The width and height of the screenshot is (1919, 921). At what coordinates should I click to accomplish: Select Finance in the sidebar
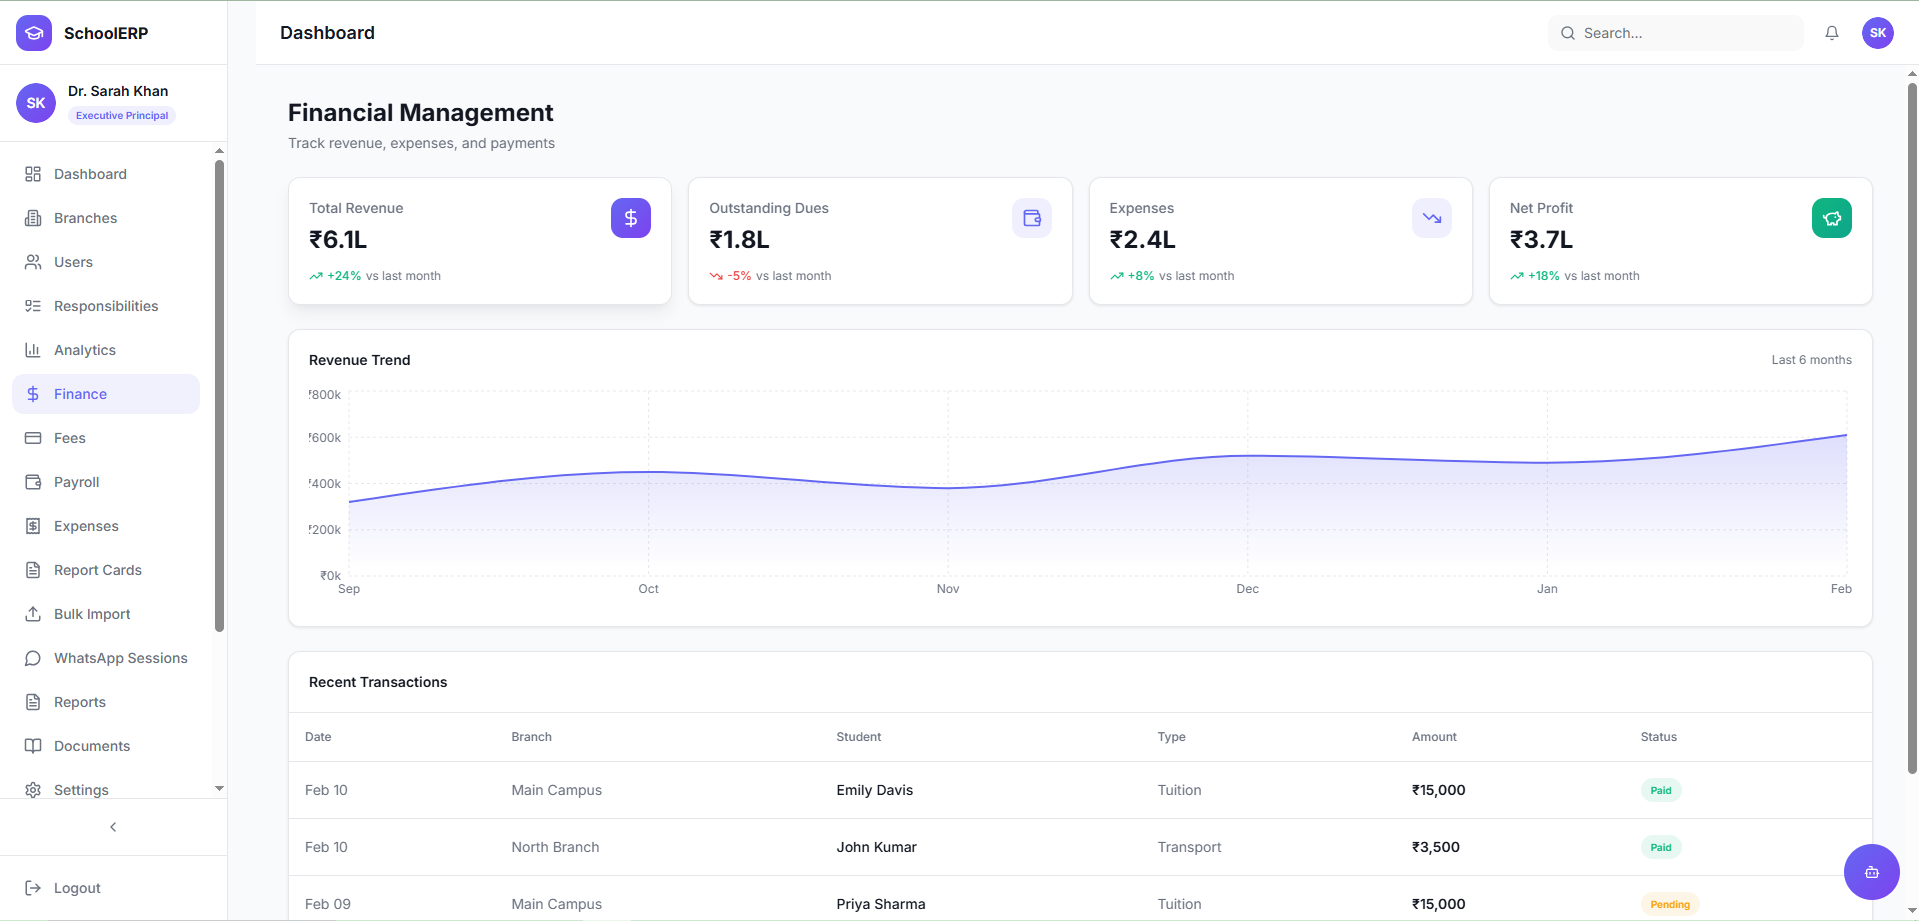pos(106,394)
